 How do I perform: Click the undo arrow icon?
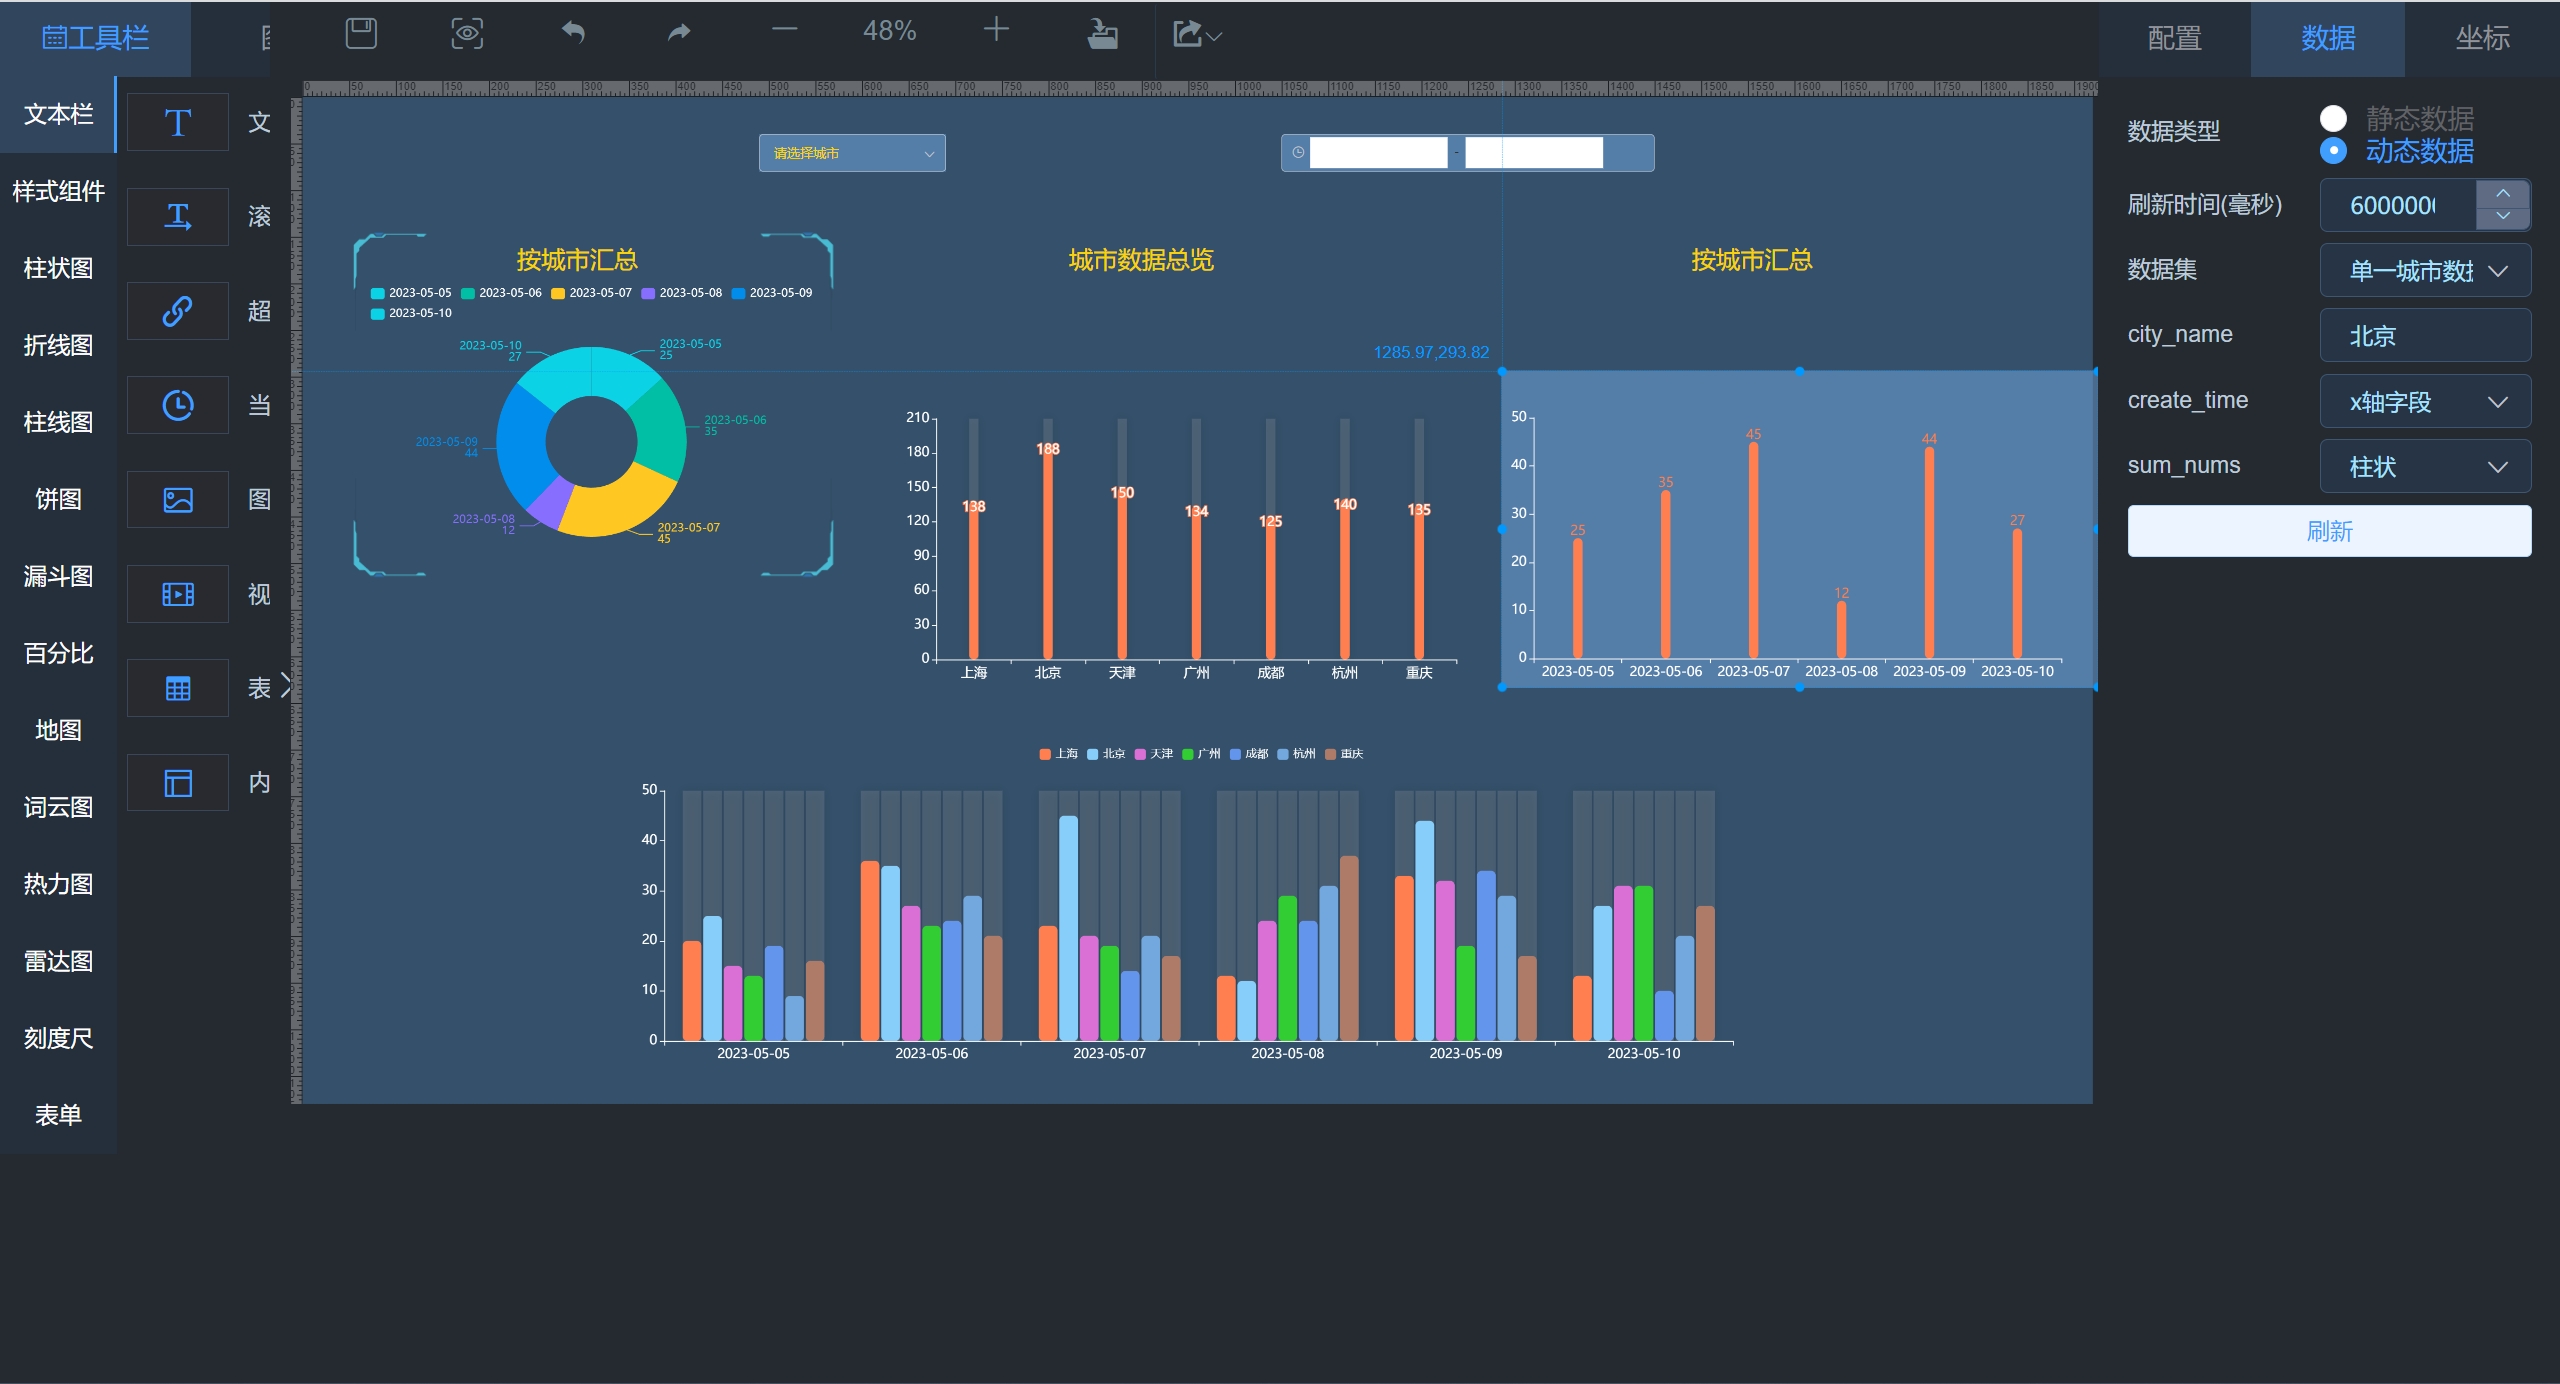pos(573,33)
